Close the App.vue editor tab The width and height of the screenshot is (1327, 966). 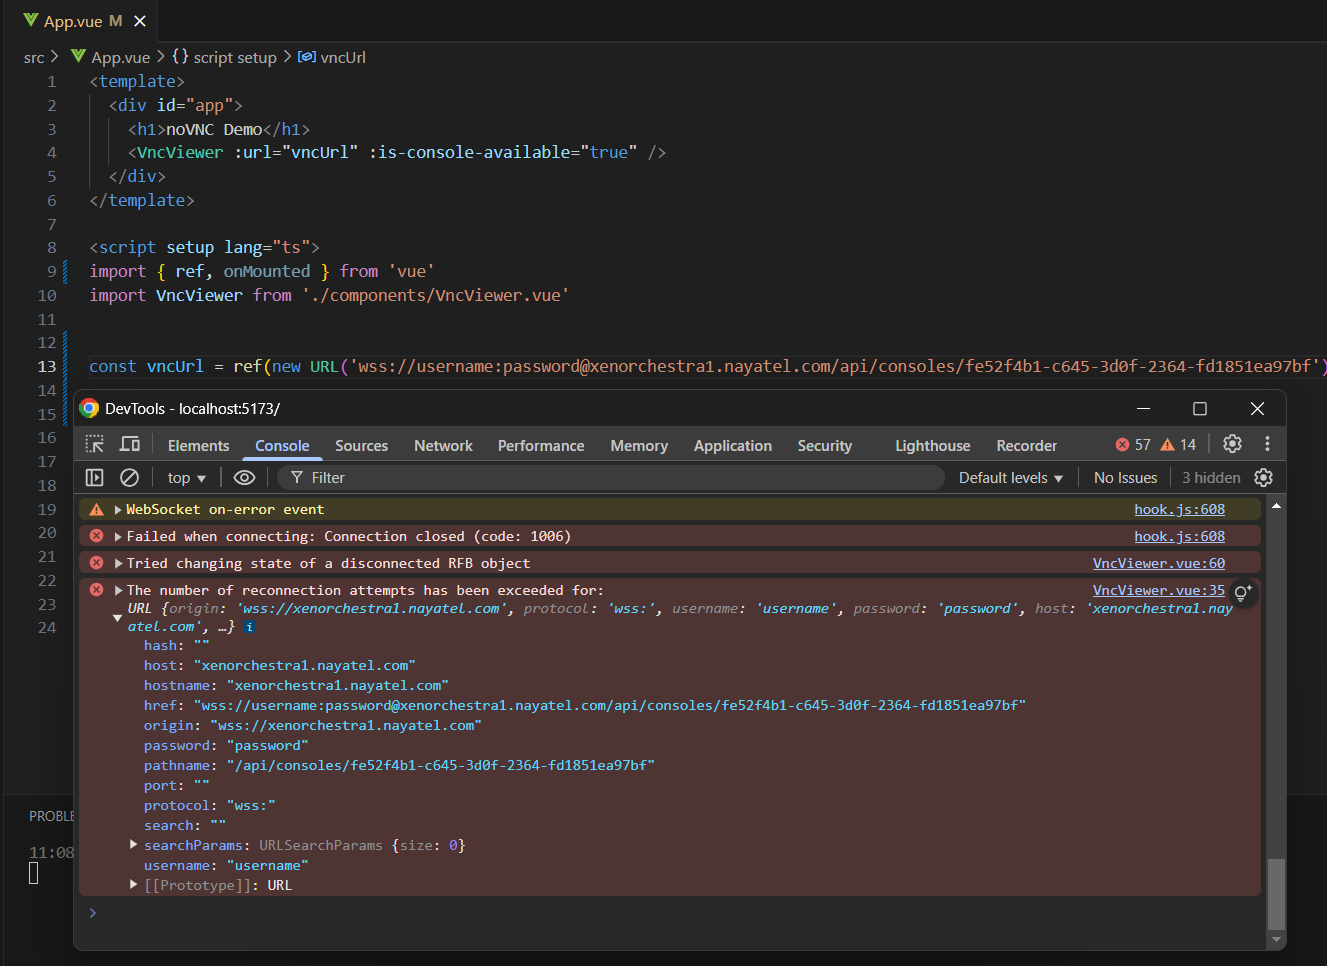tap(140, 21)
